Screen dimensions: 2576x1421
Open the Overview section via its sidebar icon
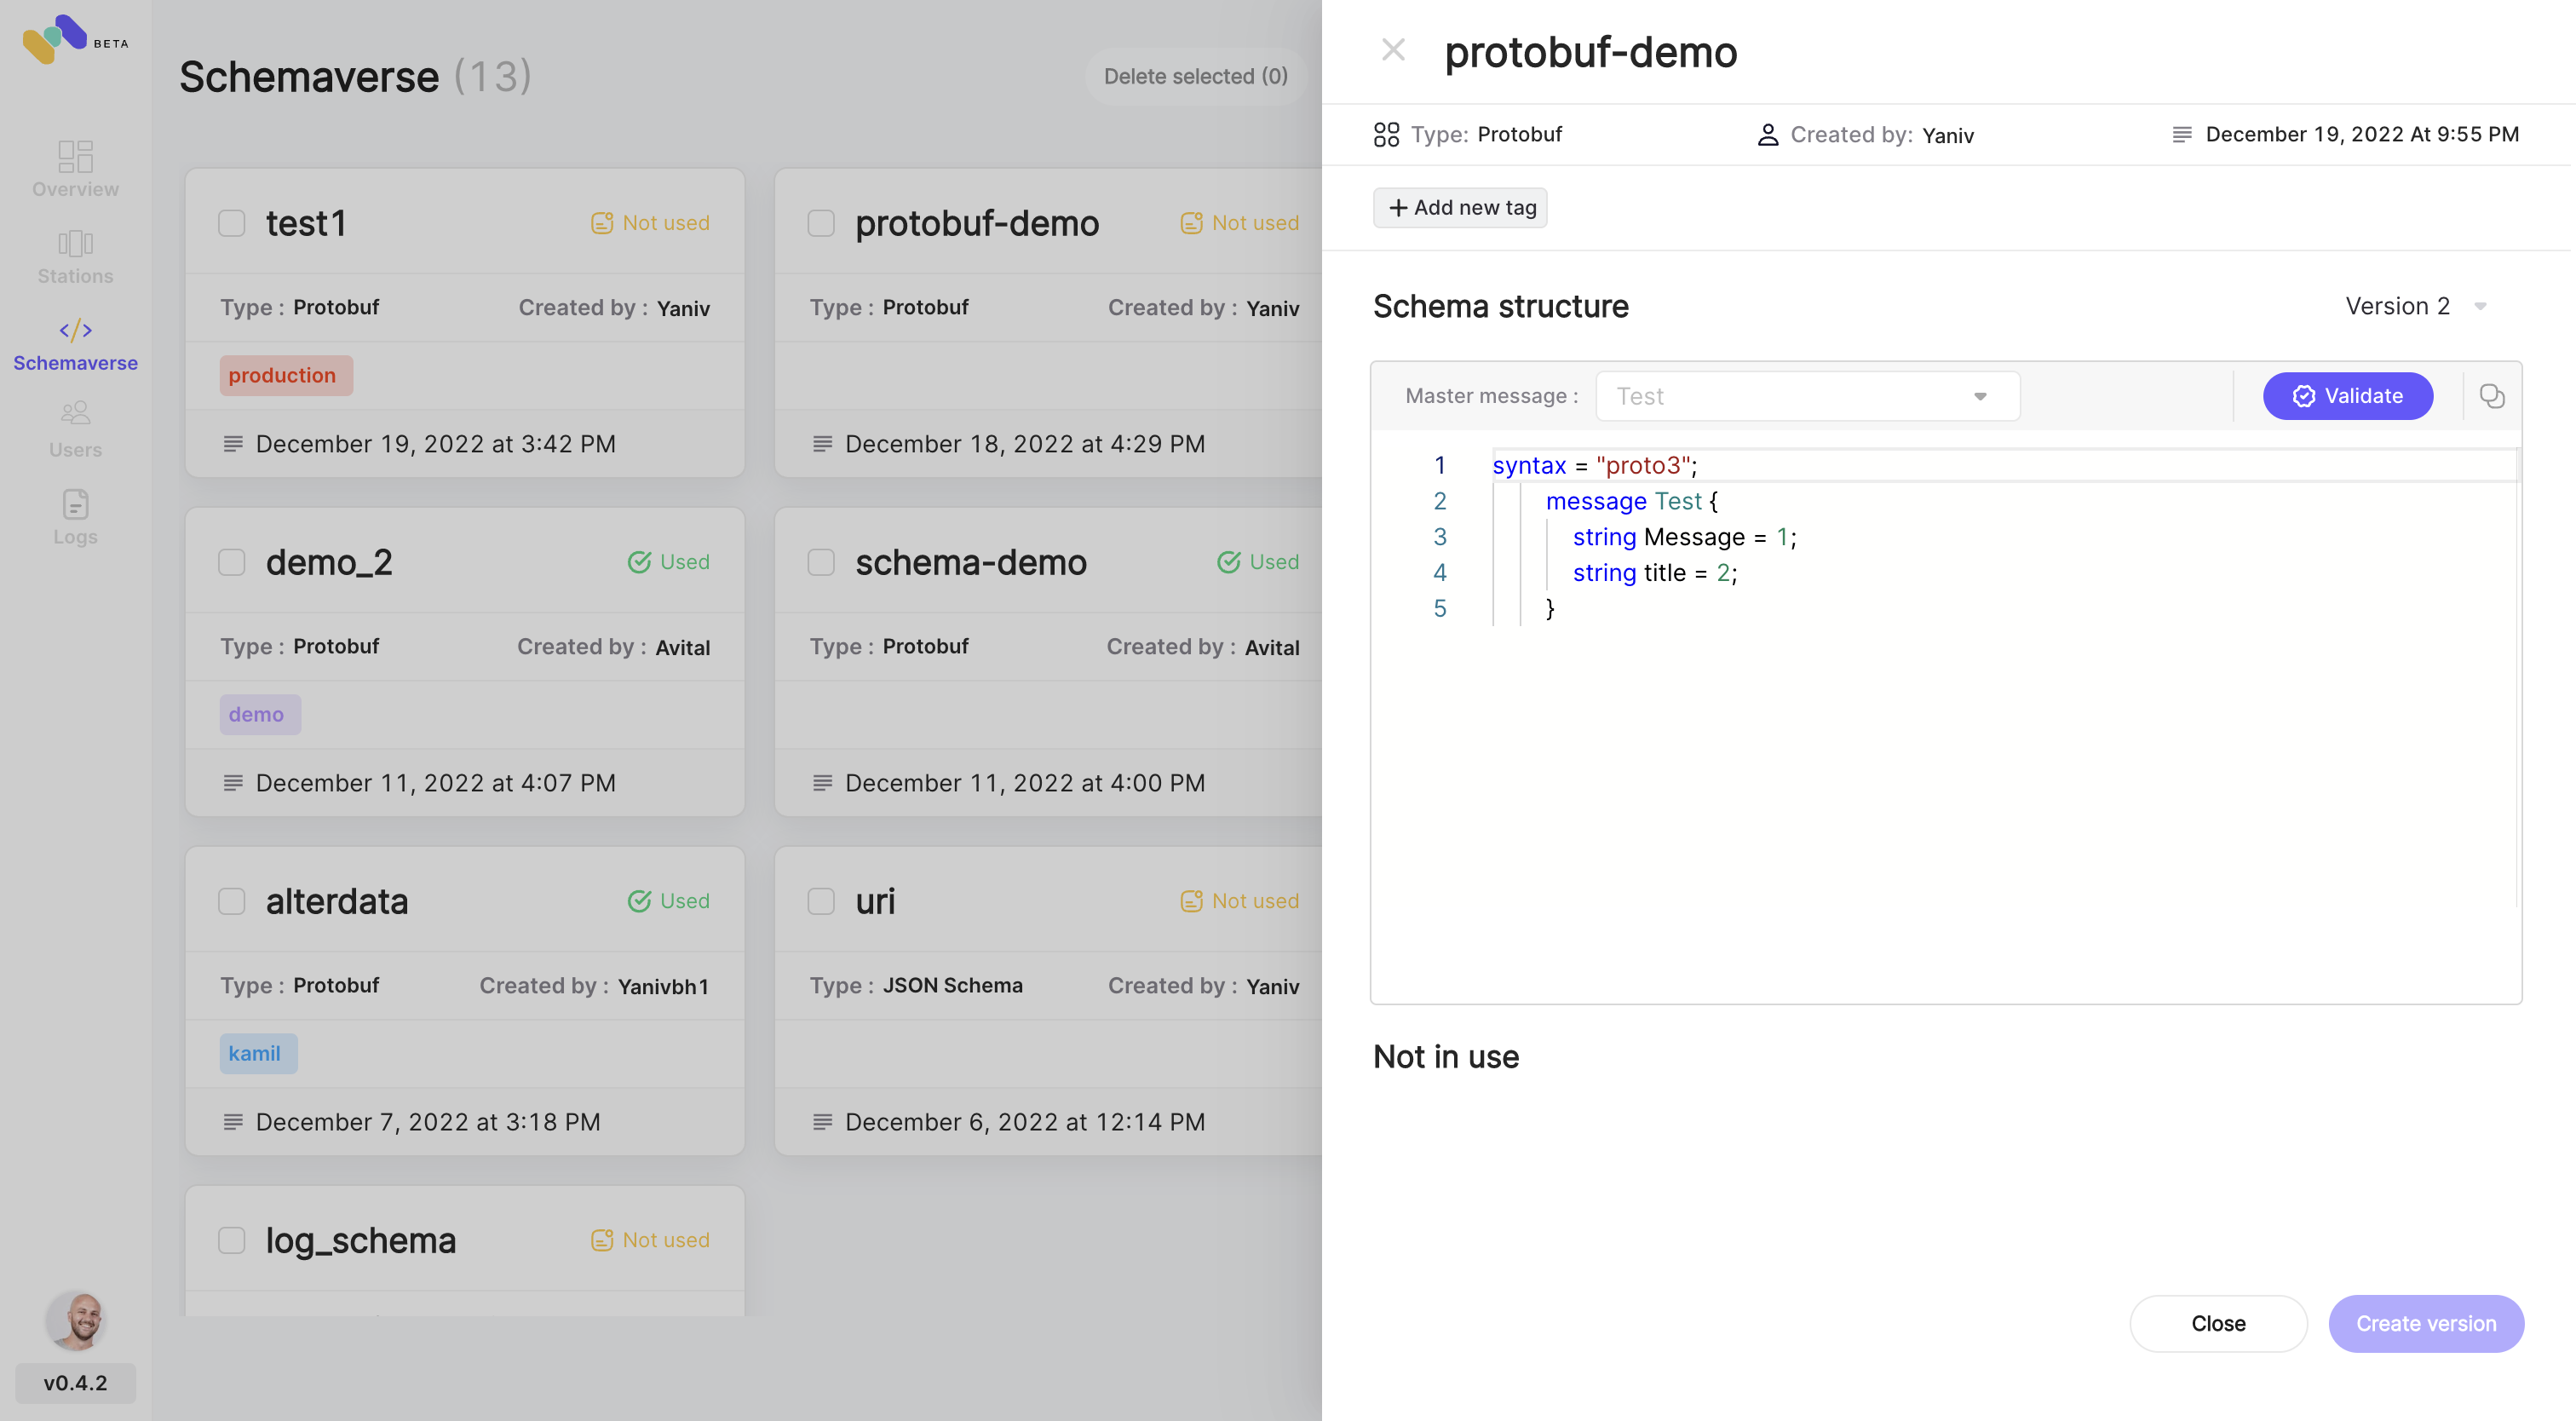tap(75, 157)
